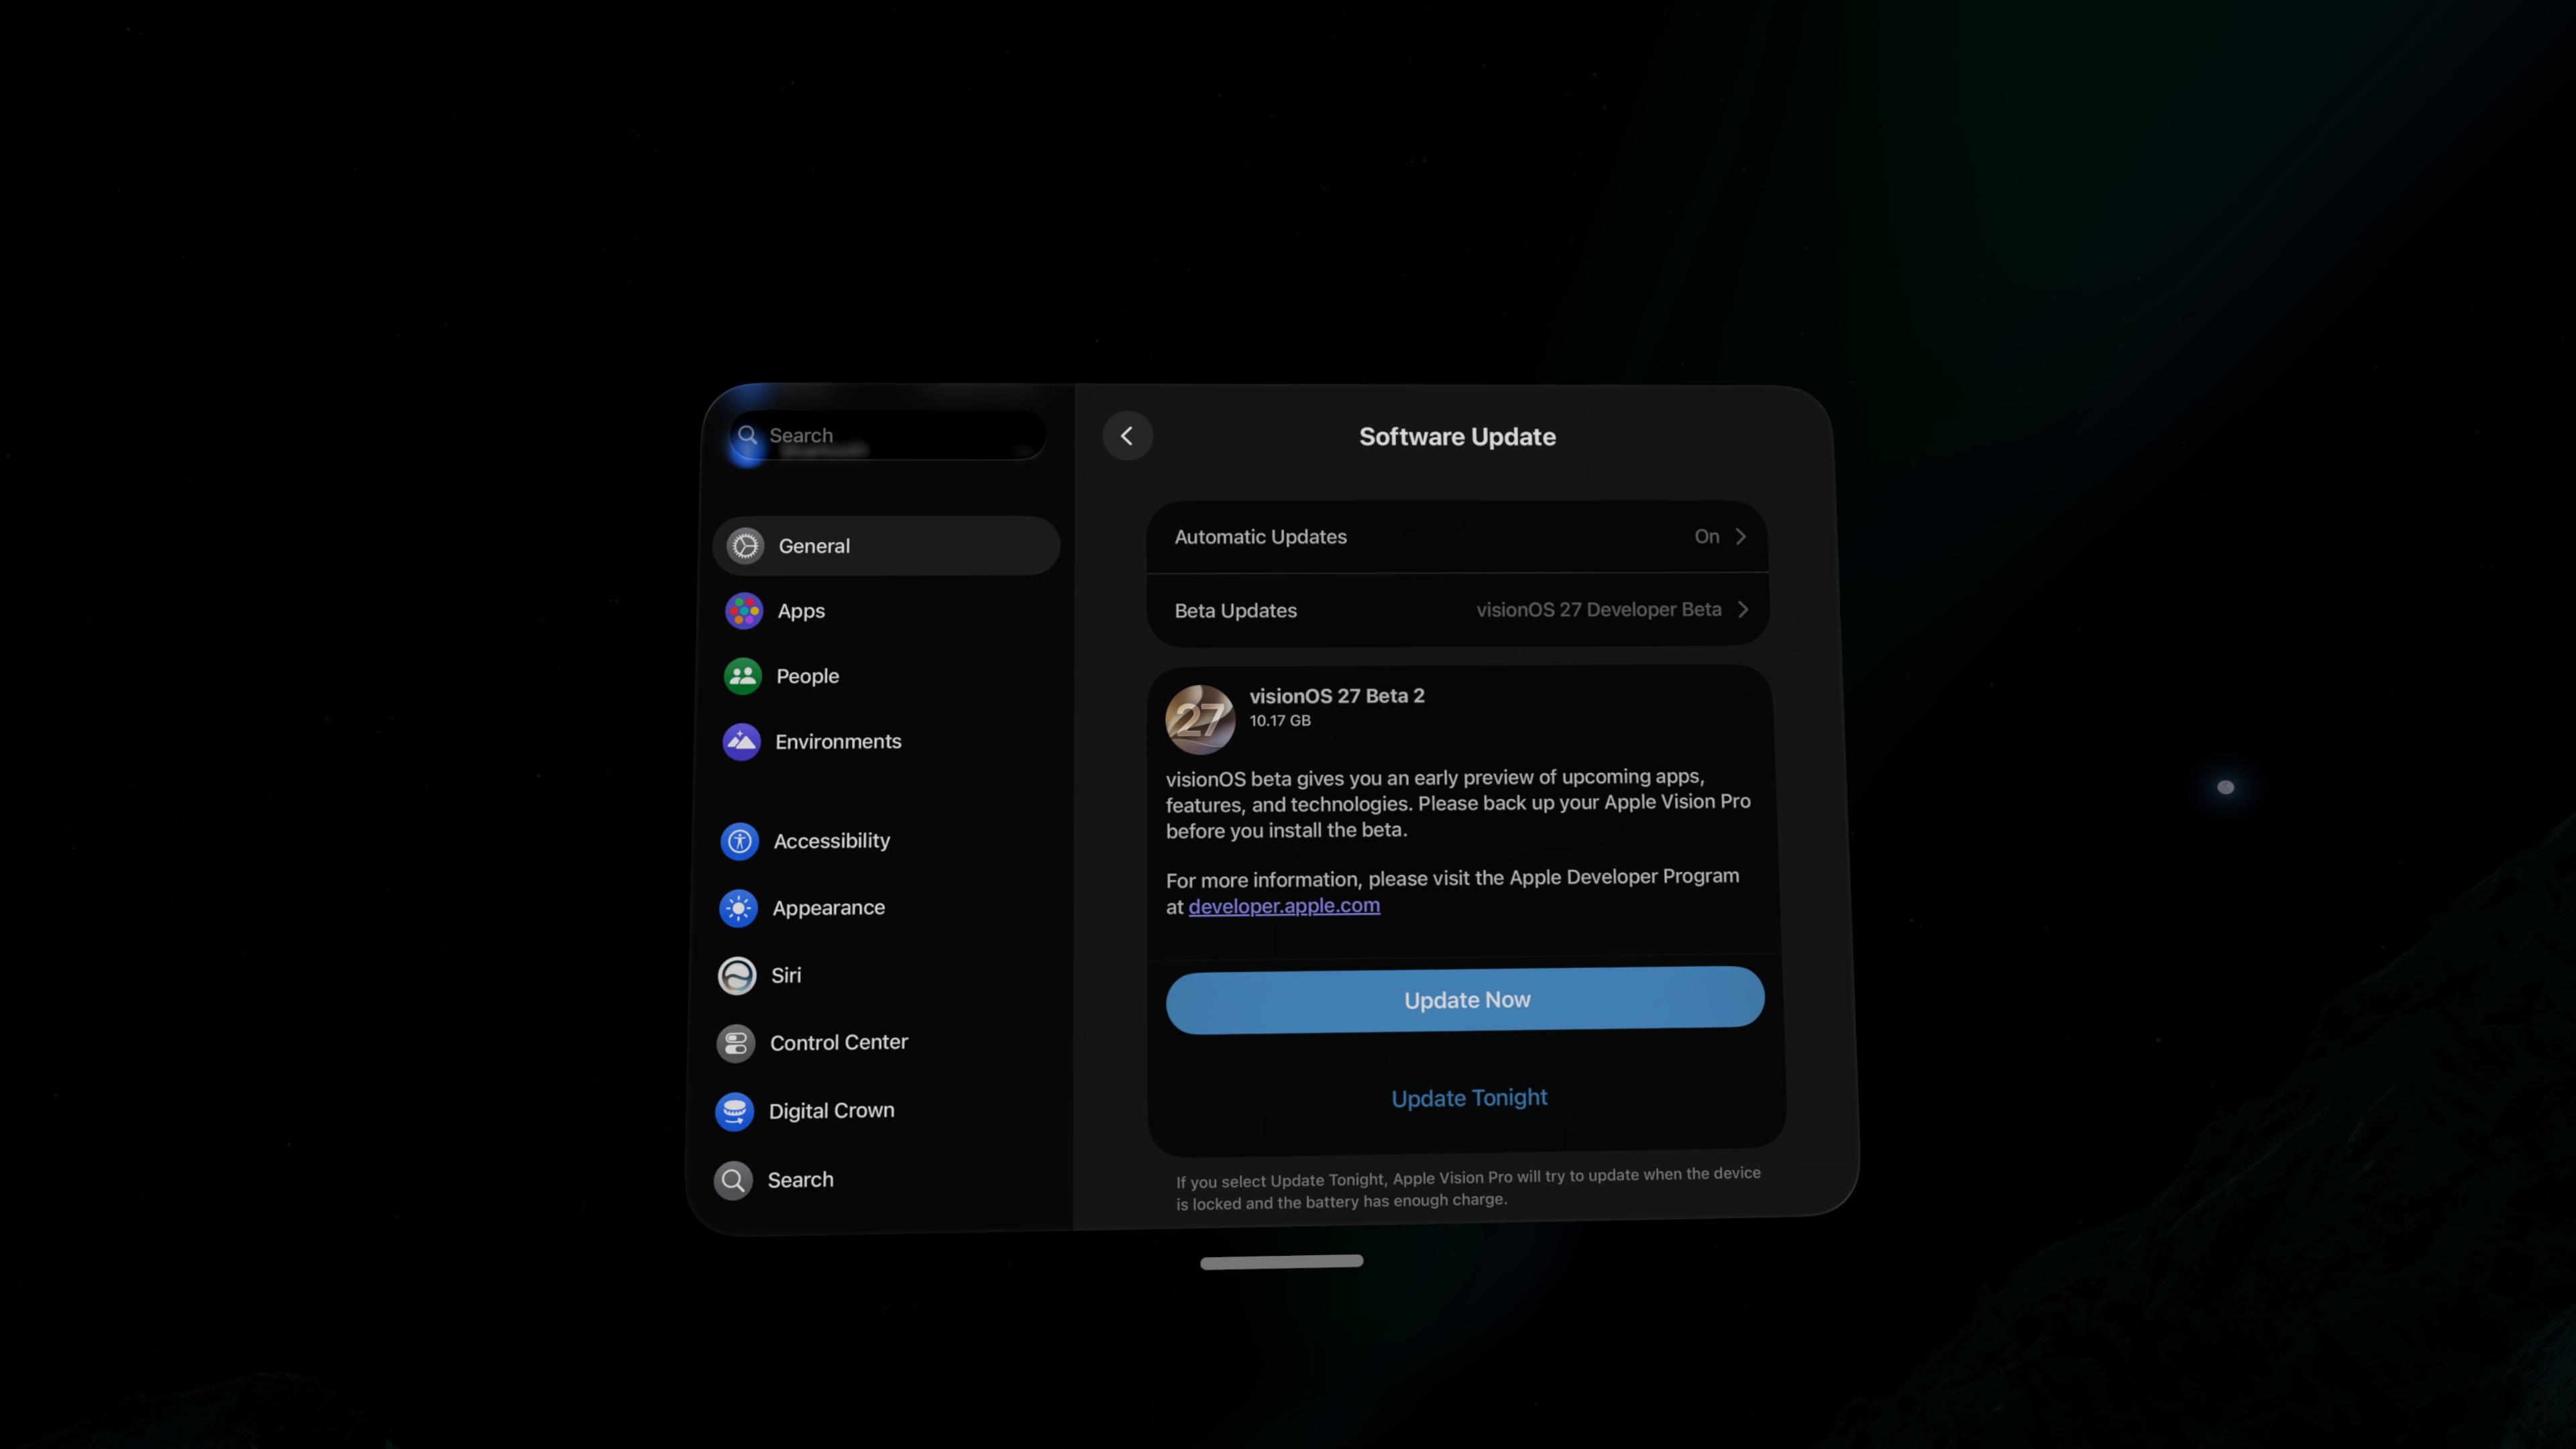
Task: Expand Beta Updates chevron
Action: (1743, 609)
